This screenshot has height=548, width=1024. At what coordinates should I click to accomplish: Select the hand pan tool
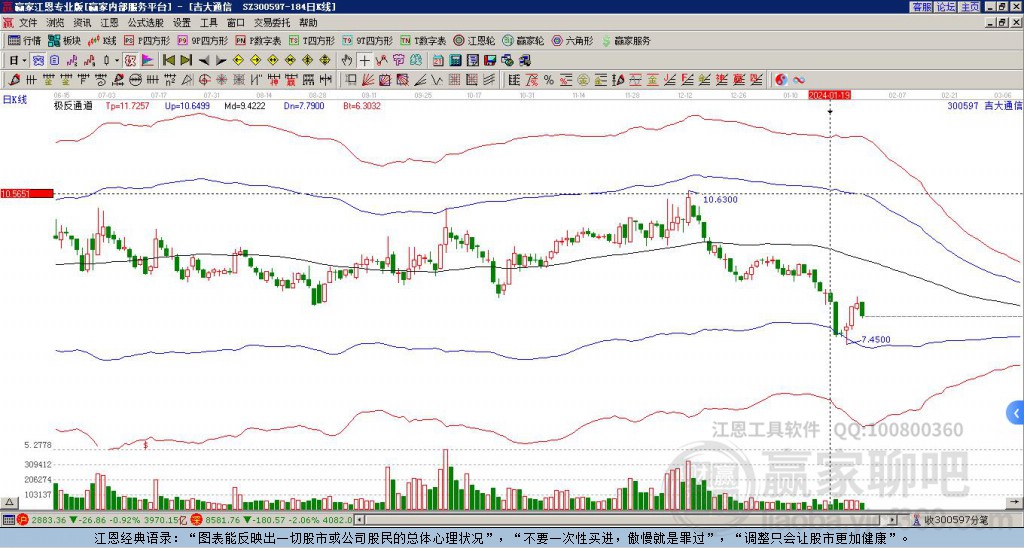coord(347,61)
